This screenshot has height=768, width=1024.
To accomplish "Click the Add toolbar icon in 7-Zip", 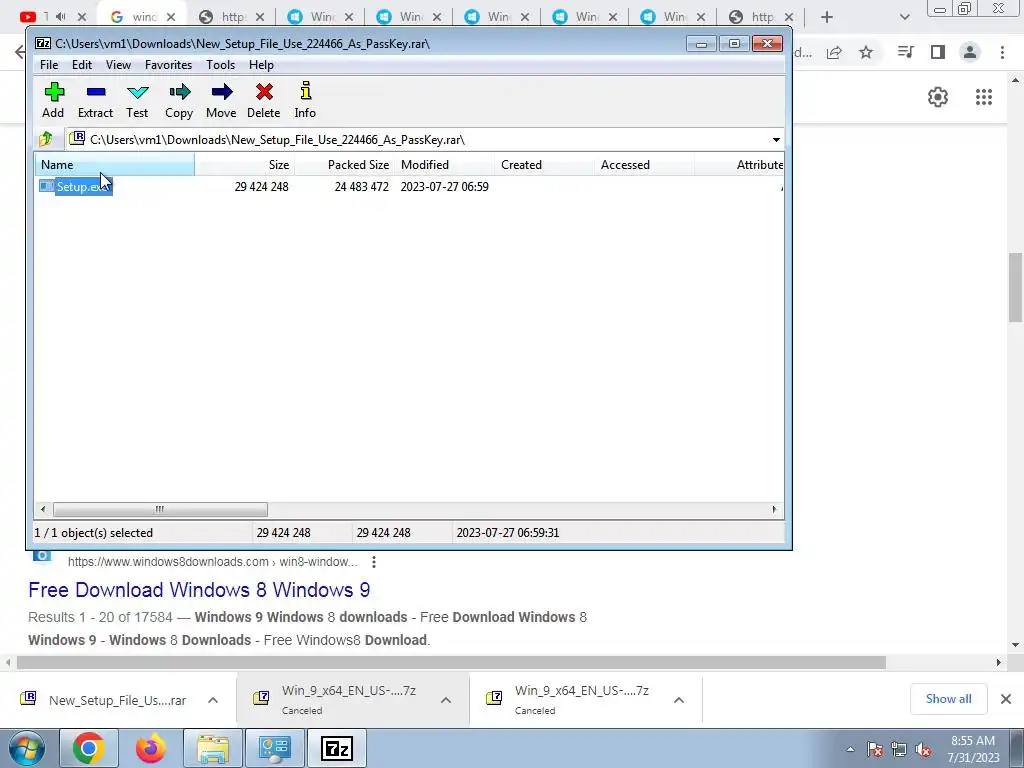I will (x=54, y=100).
